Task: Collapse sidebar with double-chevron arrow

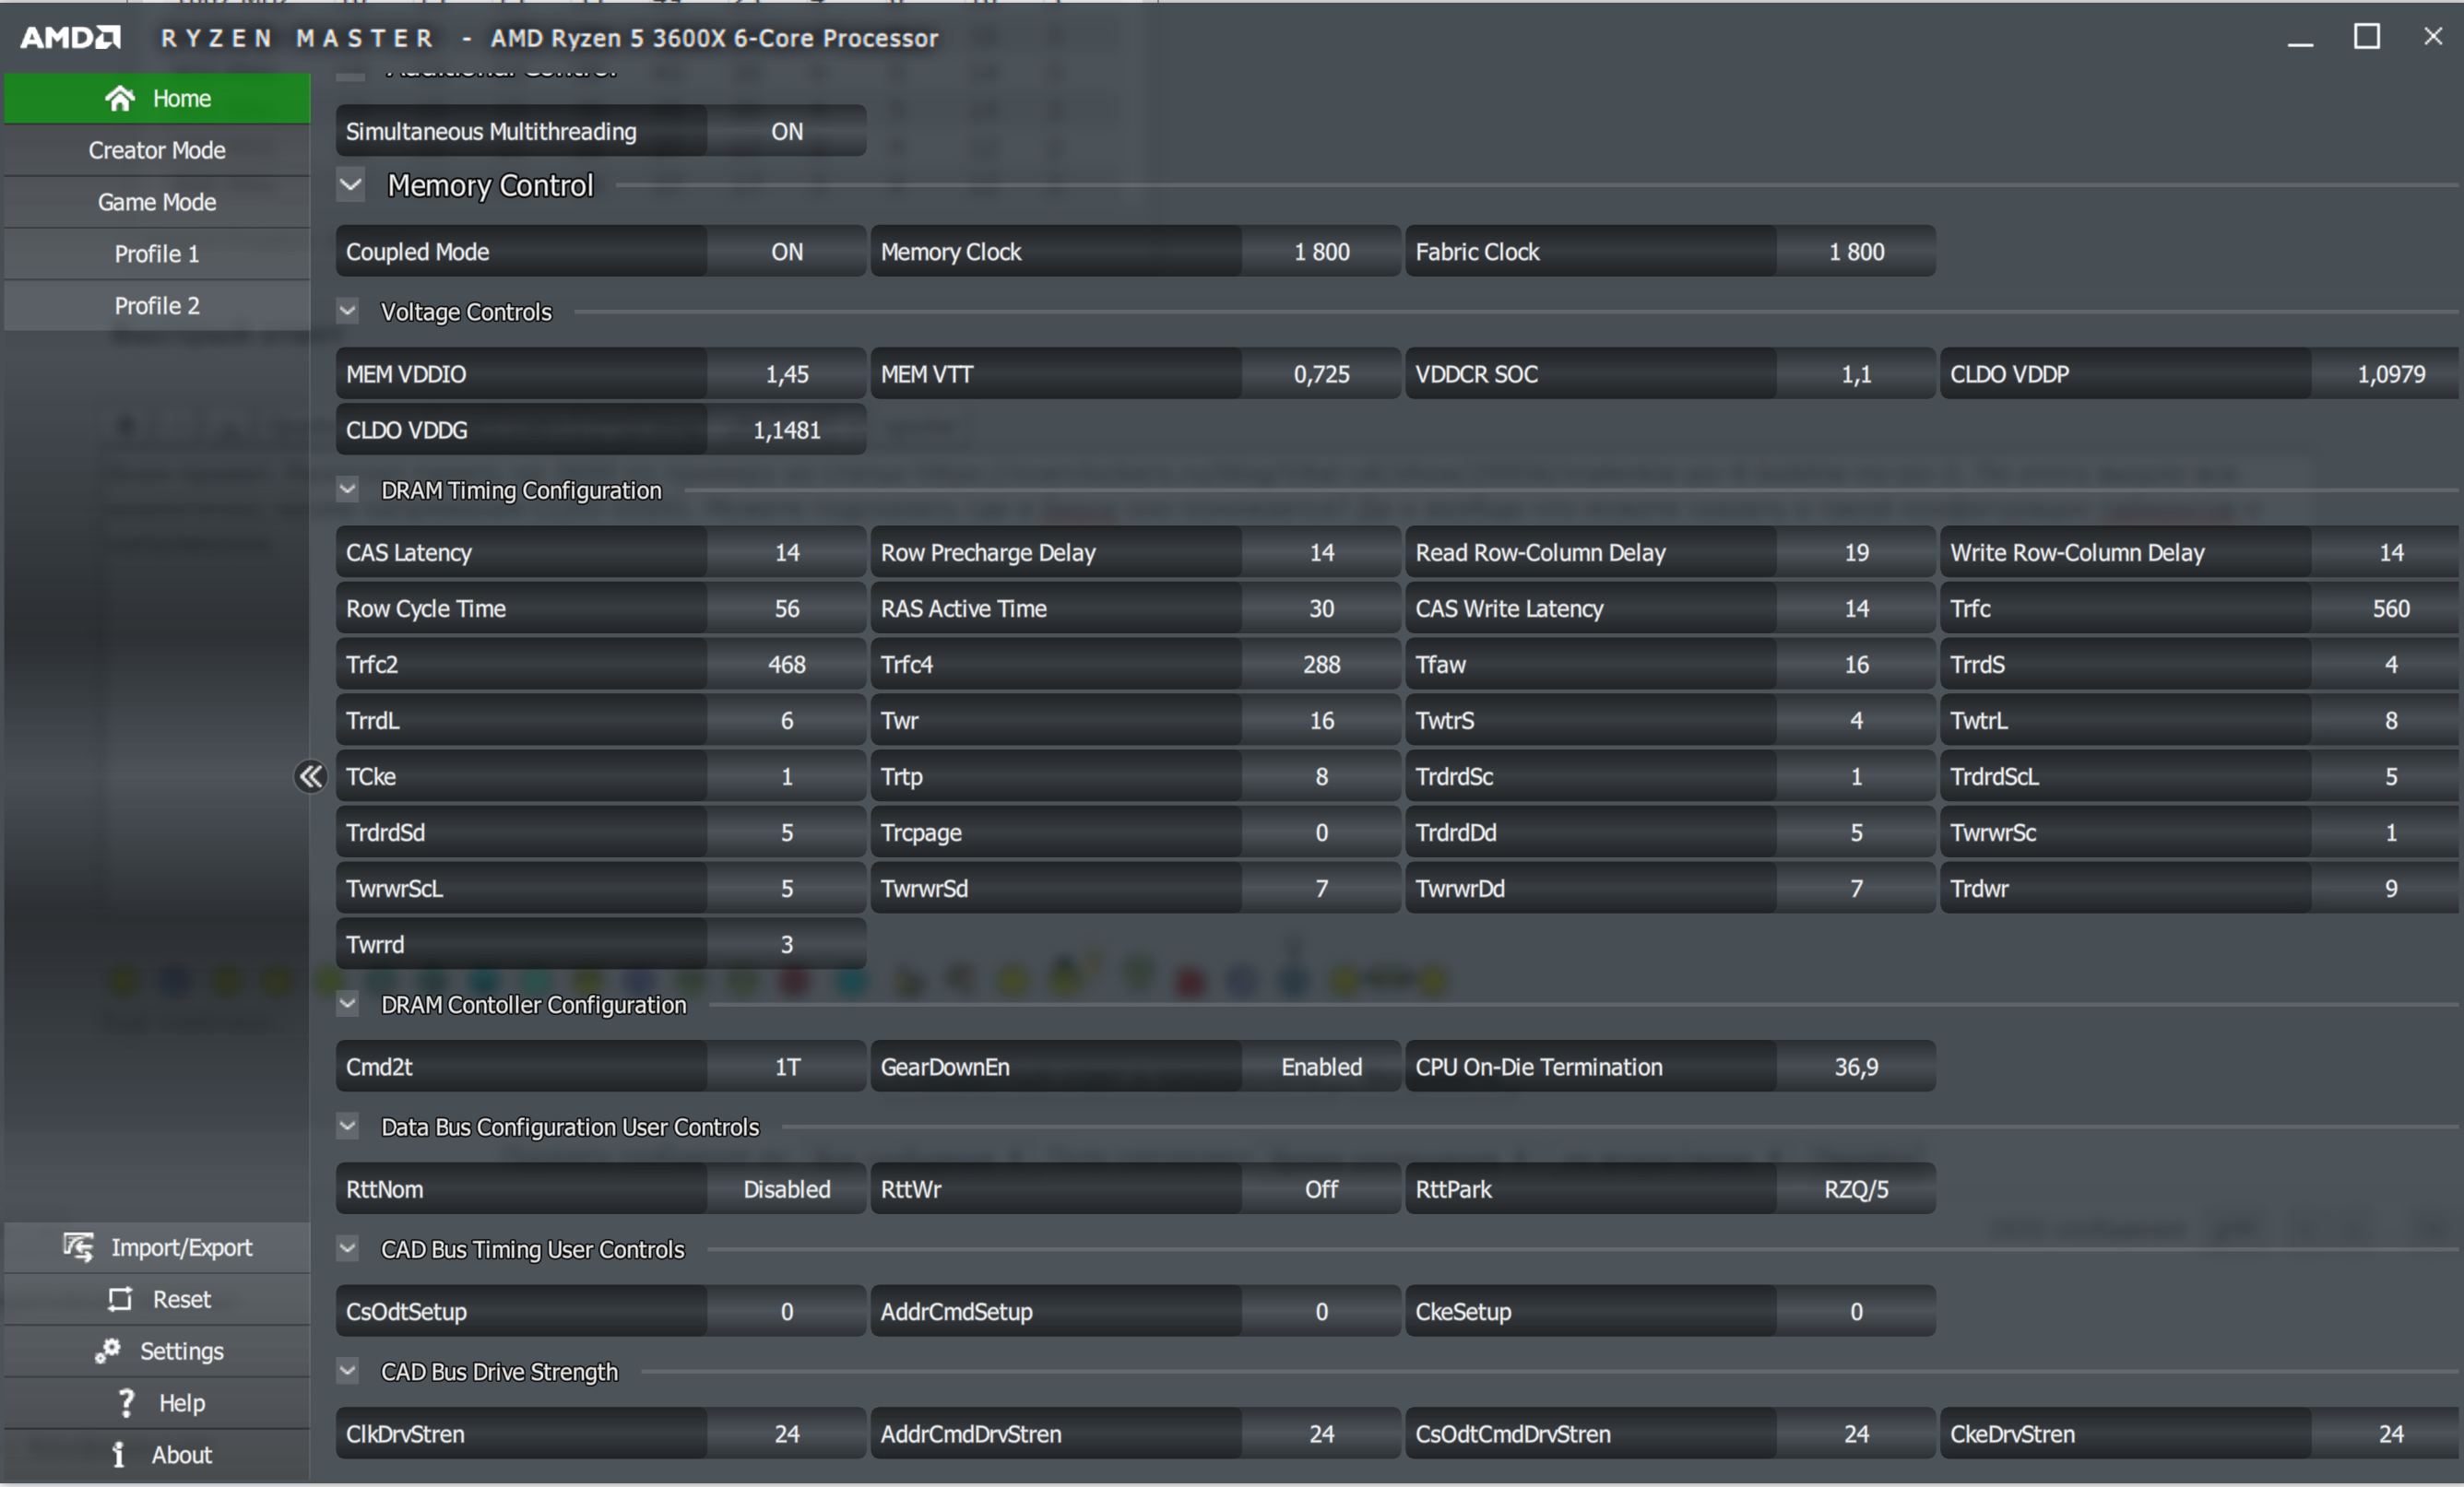Action: tap(310, 776)
